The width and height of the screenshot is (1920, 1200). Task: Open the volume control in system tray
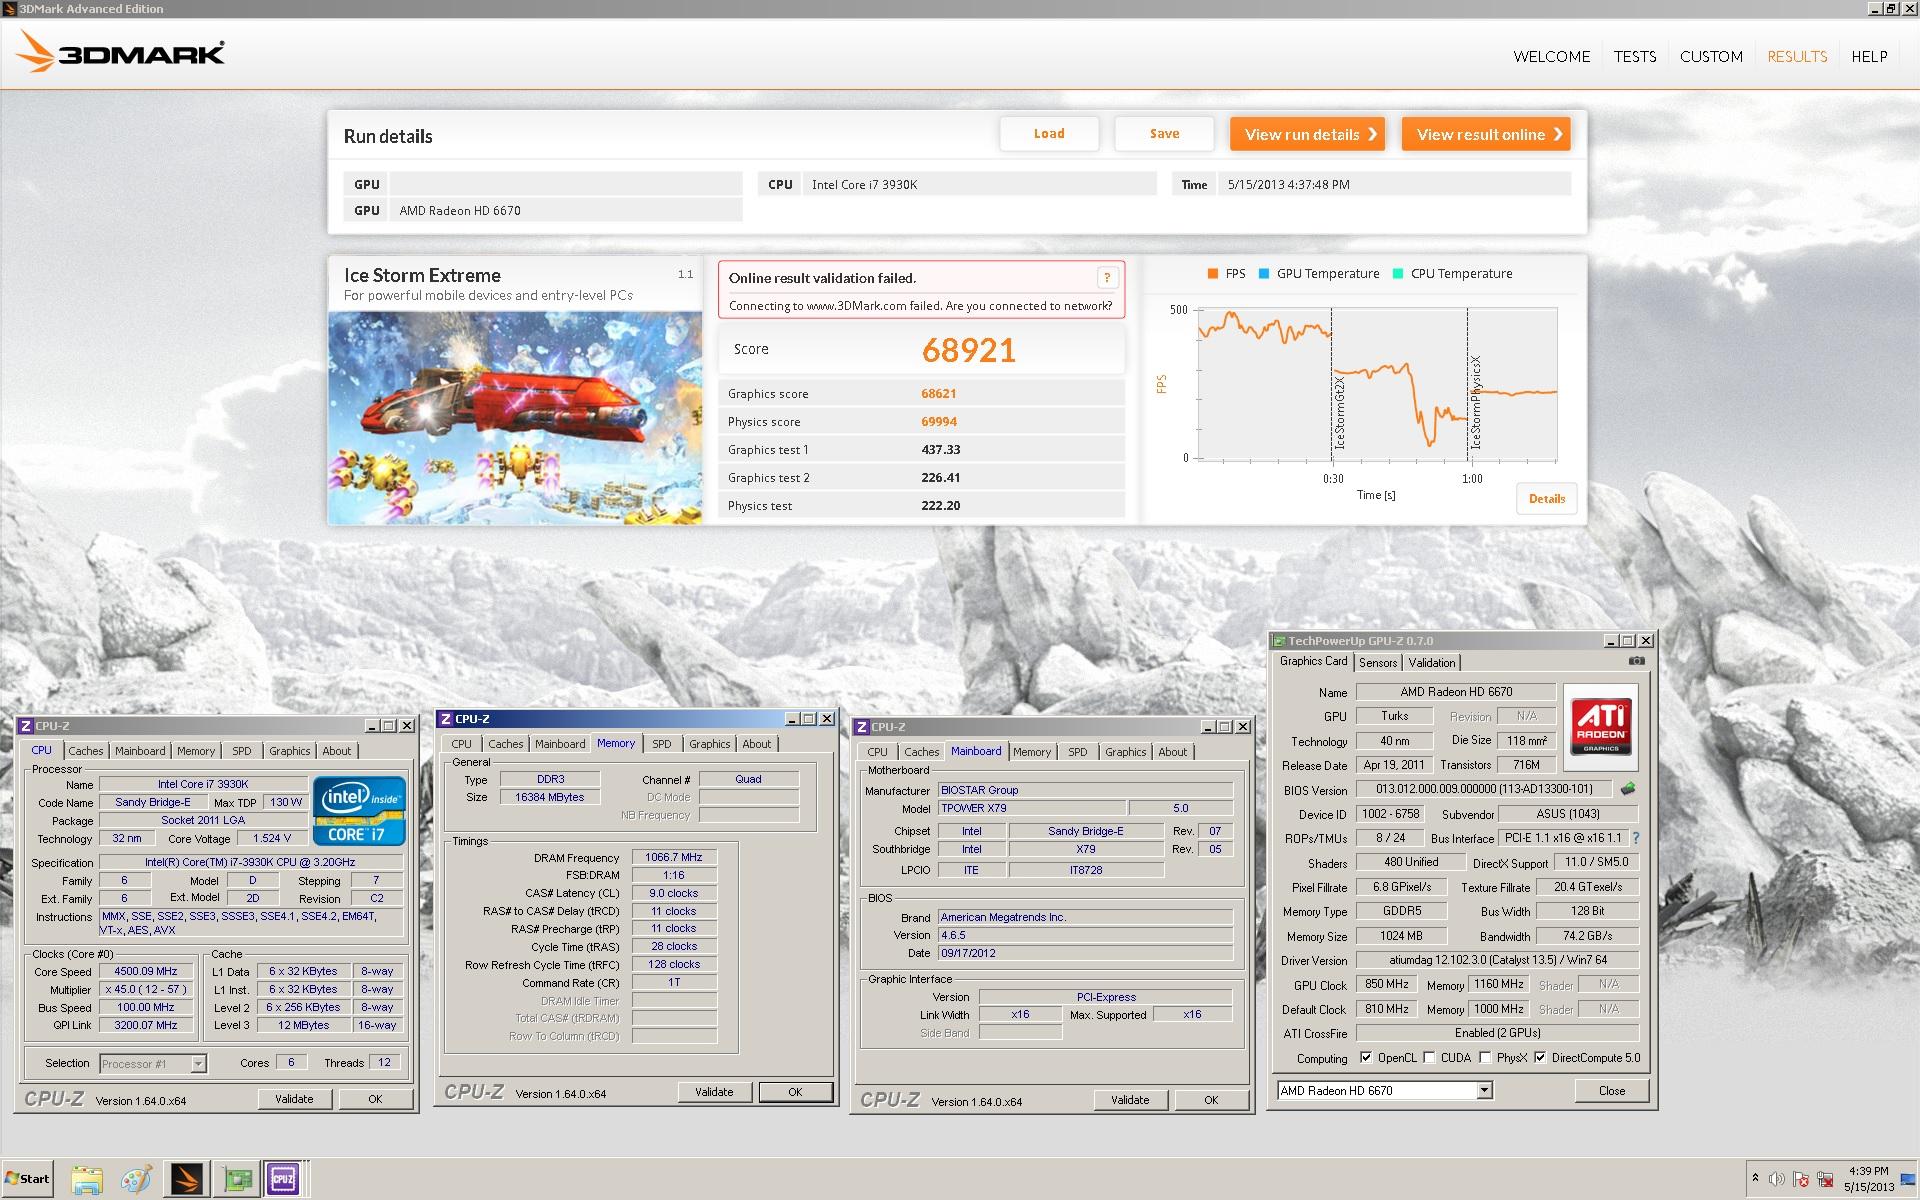pos(1777,1179)
